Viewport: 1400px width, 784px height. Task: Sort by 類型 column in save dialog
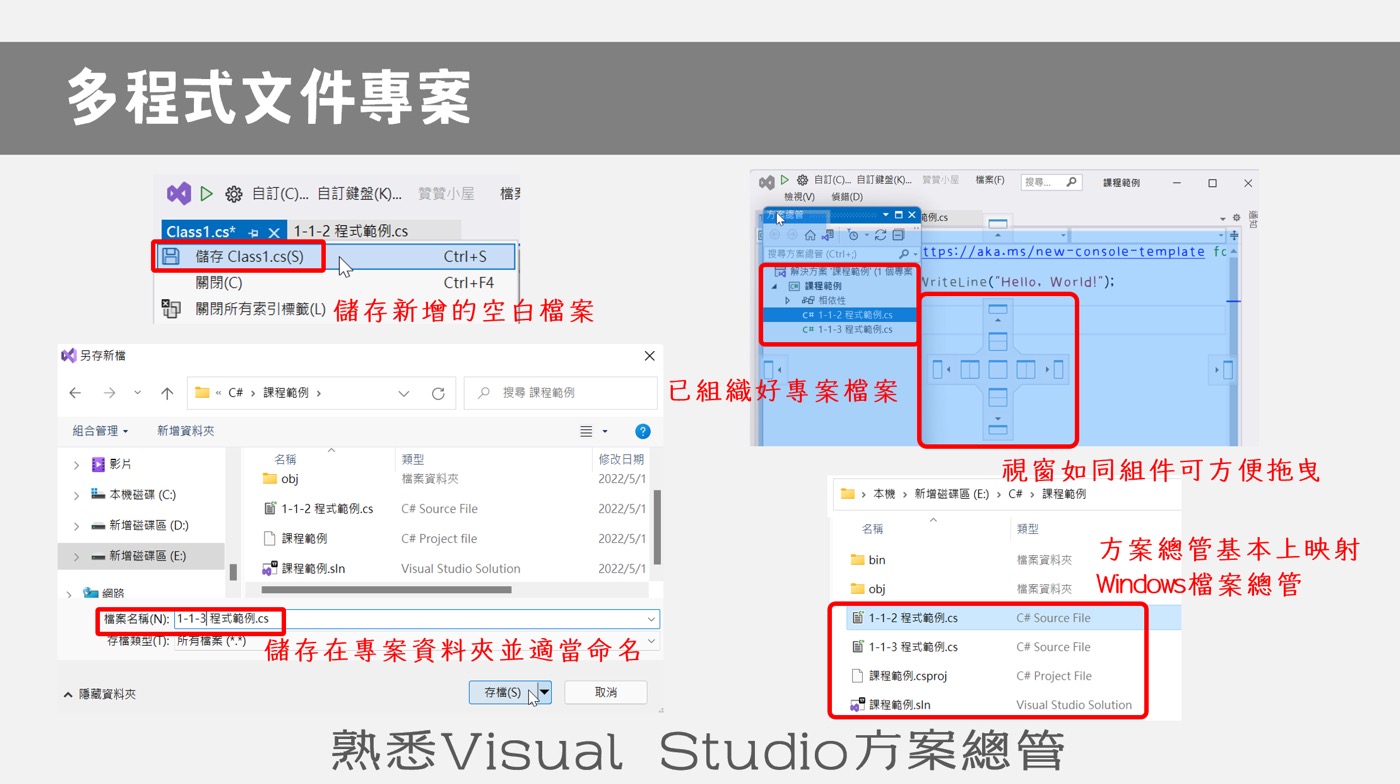pos(413,459)
